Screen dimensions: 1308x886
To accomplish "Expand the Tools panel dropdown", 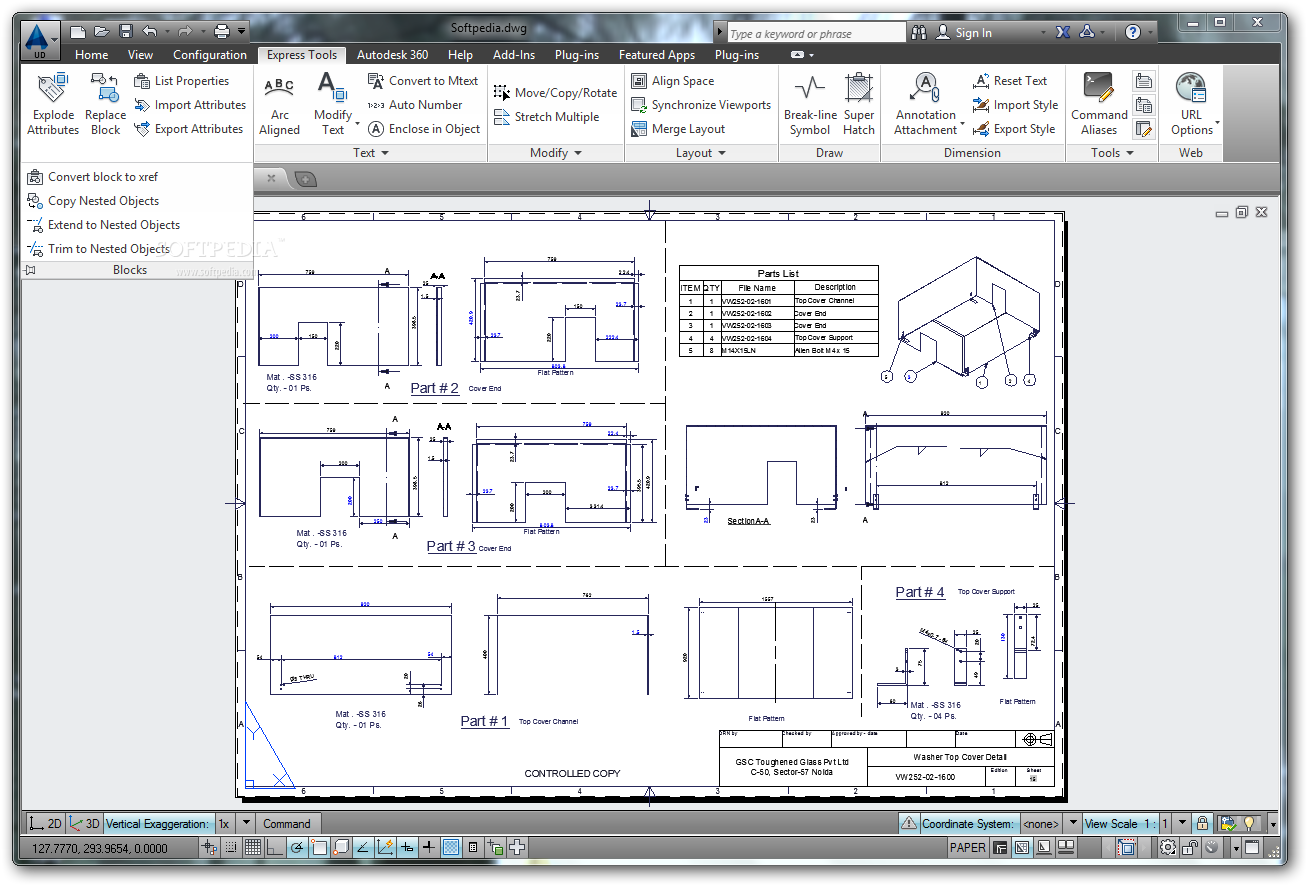I will [x=1112, y=153].
